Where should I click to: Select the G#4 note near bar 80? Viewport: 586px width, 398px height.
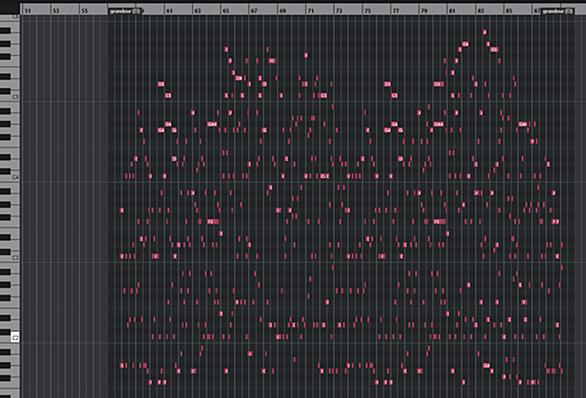point(438,124)
